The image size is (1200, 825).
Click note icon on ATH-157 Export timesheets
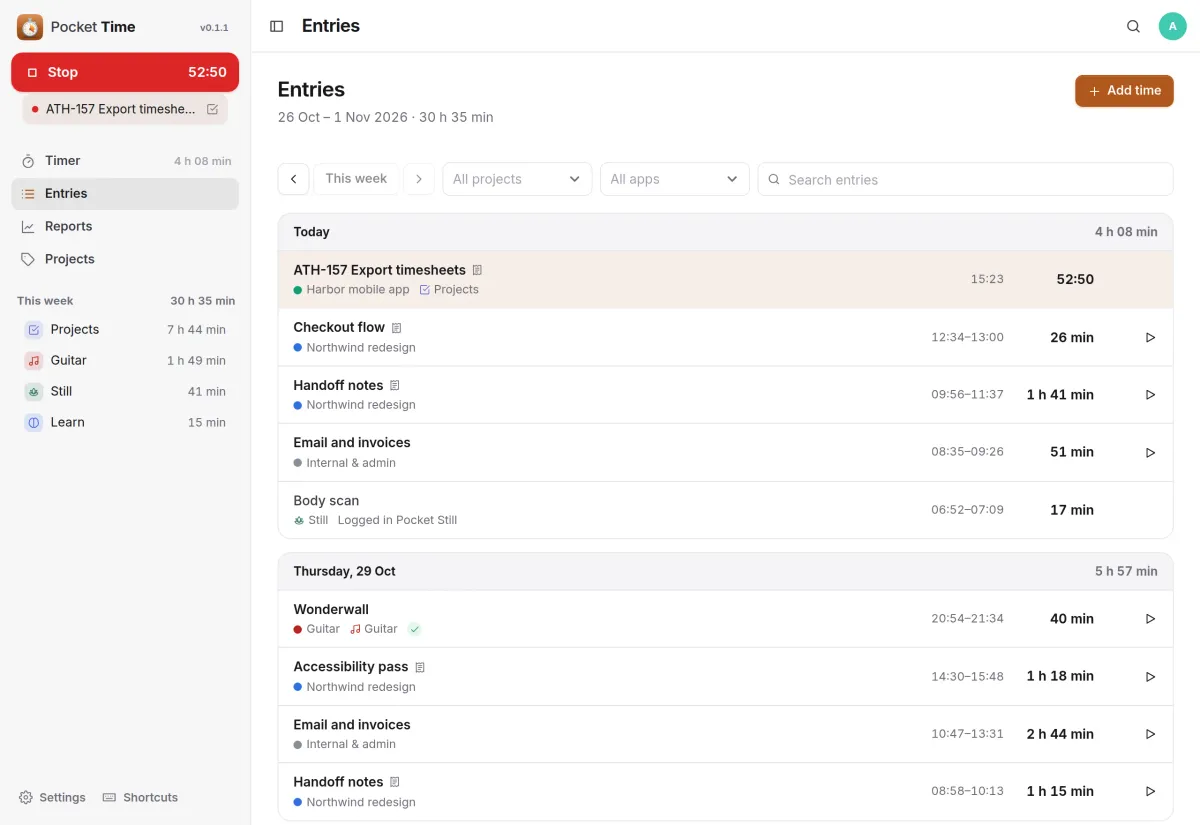477,270
